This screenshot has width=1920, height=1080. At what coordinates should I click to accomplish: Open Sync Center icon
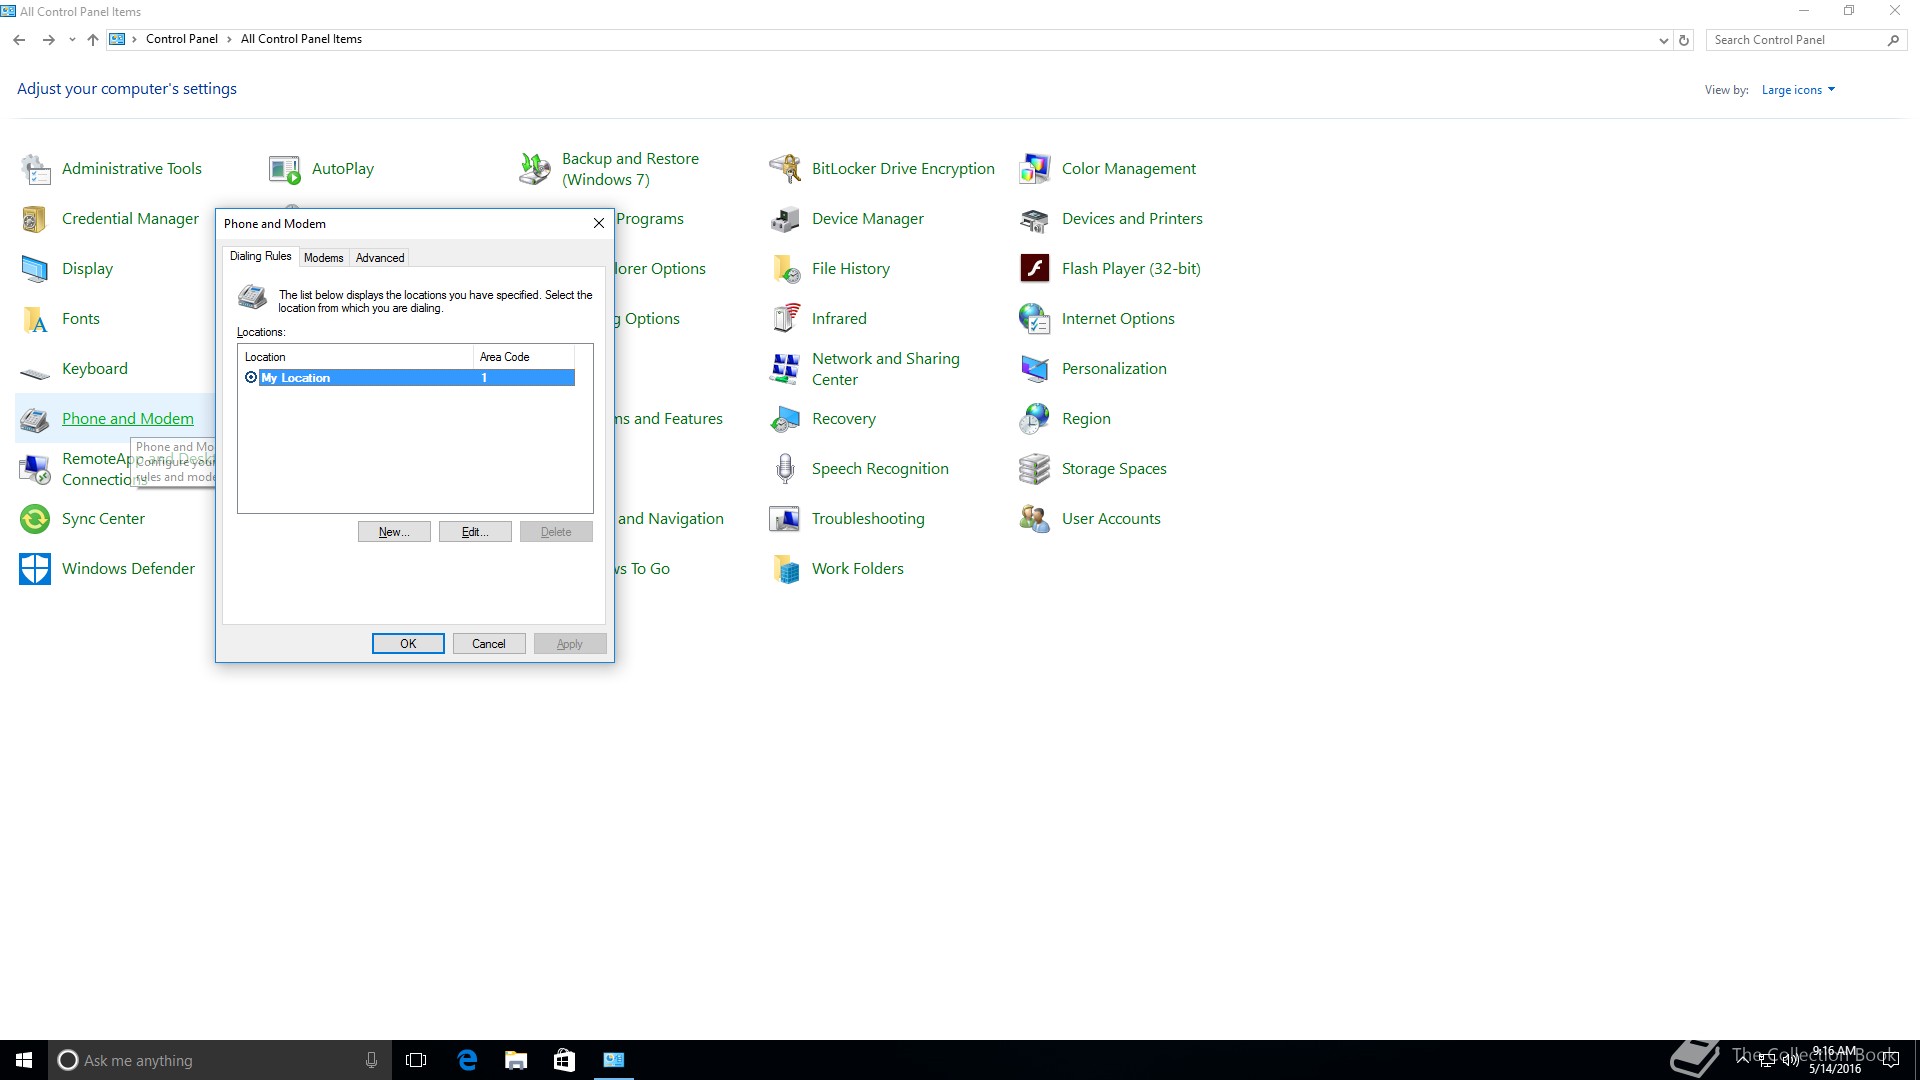click(x=35, y=519)
